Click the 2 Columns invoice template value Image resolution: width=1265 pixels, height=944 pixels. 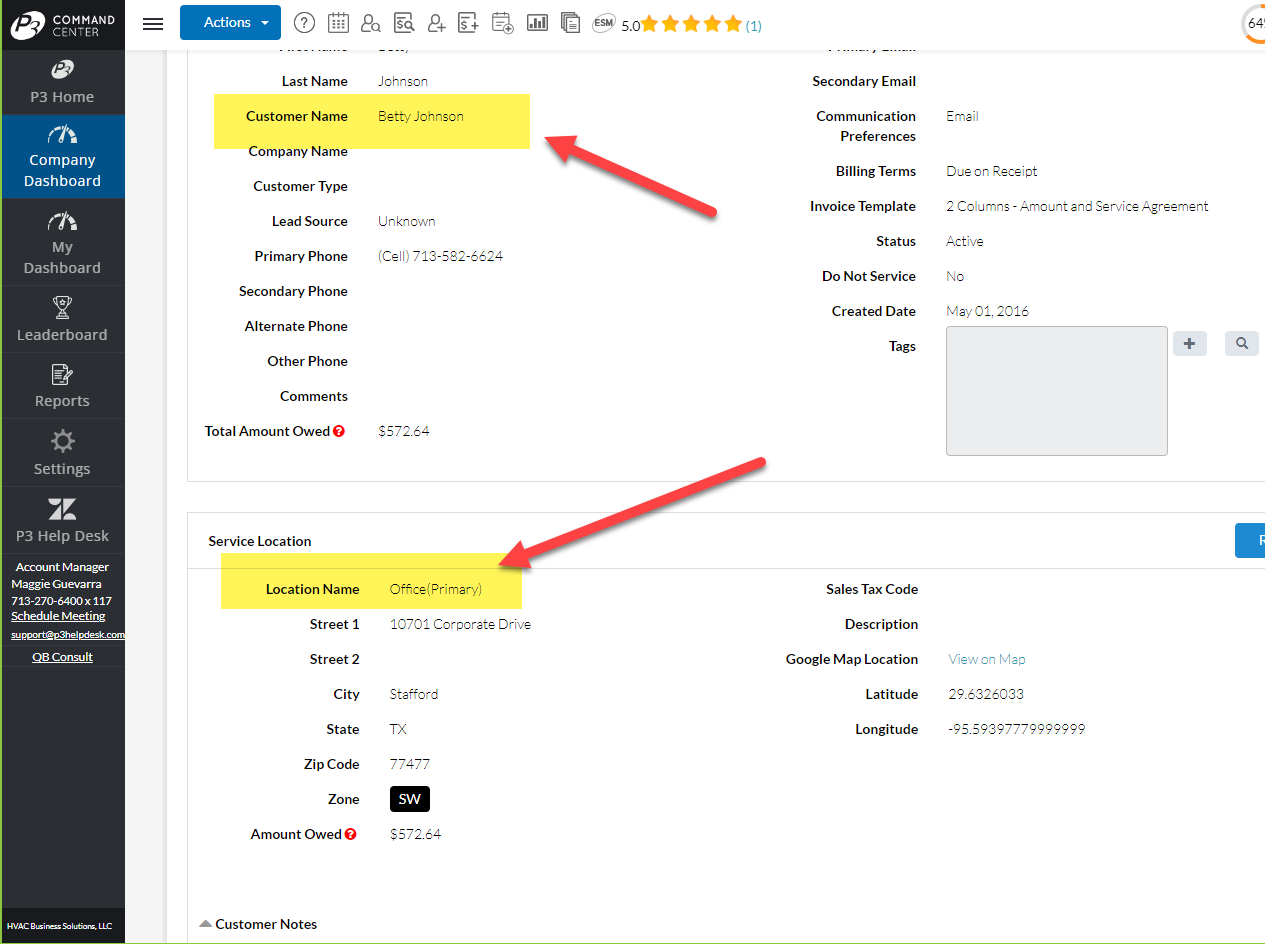[1077, 206]
